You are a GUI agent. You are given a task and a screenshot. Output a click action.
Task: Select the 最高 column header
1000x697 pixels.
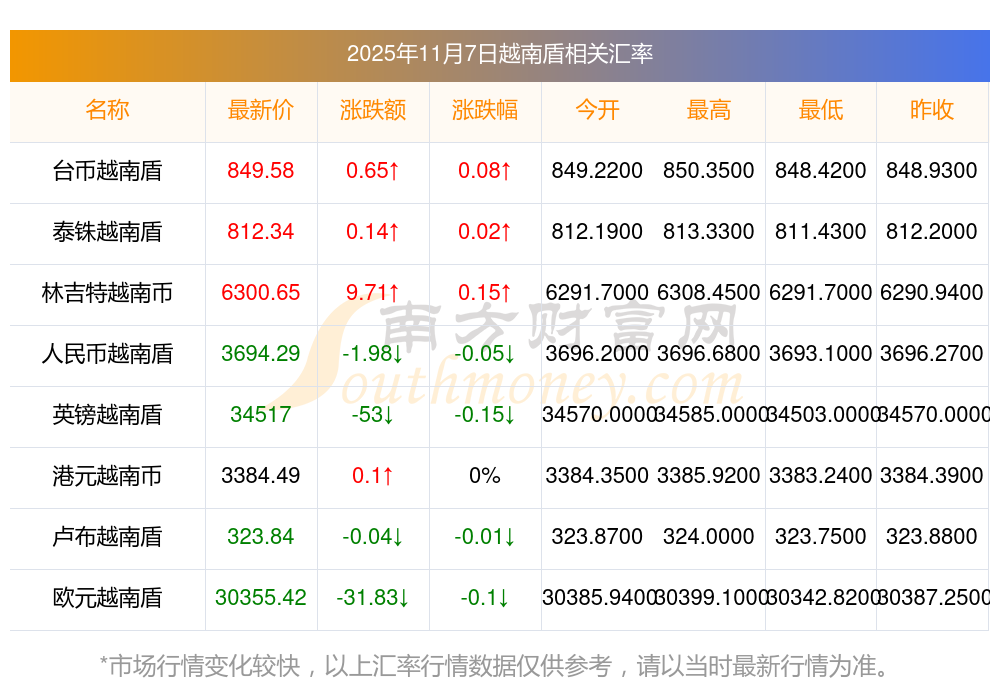[709, 110]
